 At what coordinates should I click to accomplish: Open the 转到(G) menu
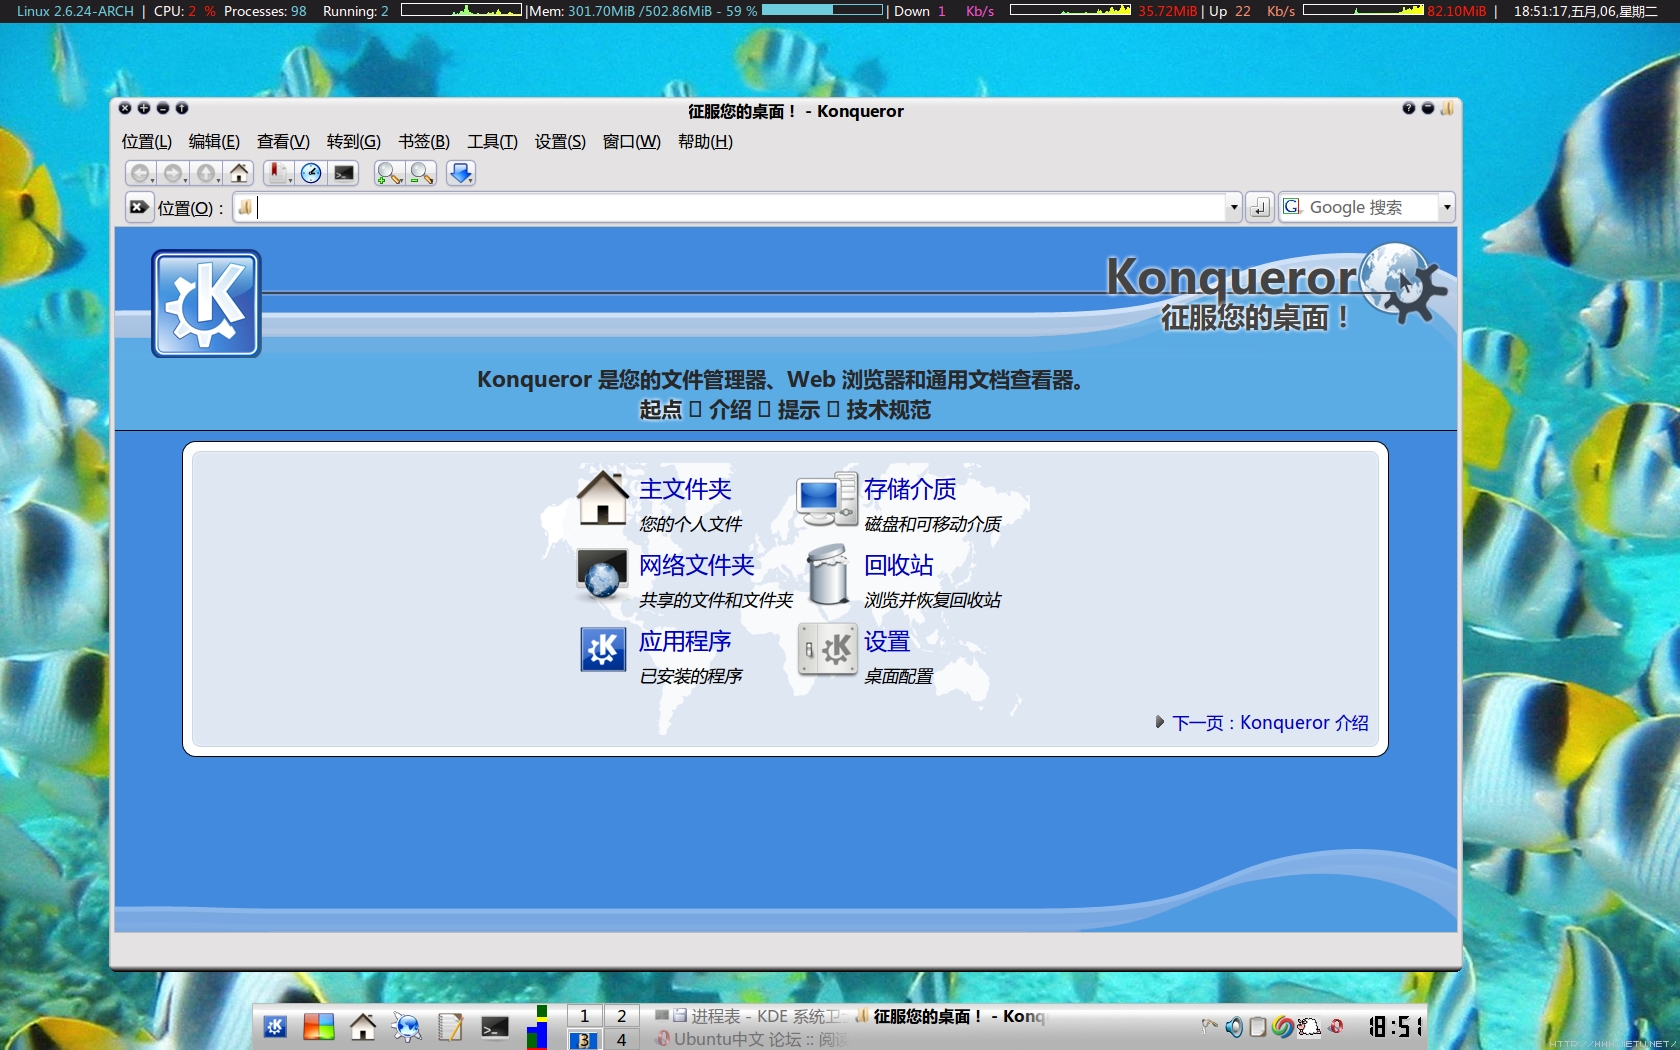tap(354, 141)
